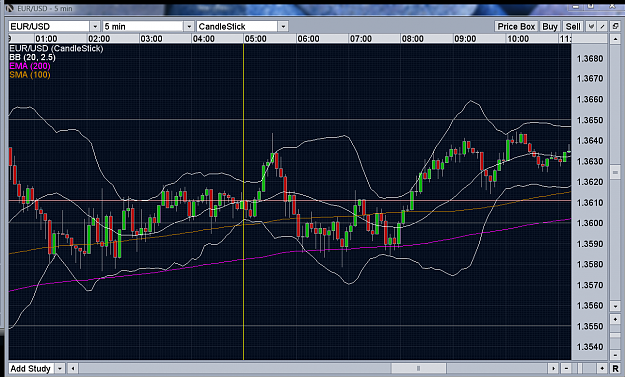Click the vertical zoom minus button
Screen dimensions: 625x377
(x=615, y=355)
